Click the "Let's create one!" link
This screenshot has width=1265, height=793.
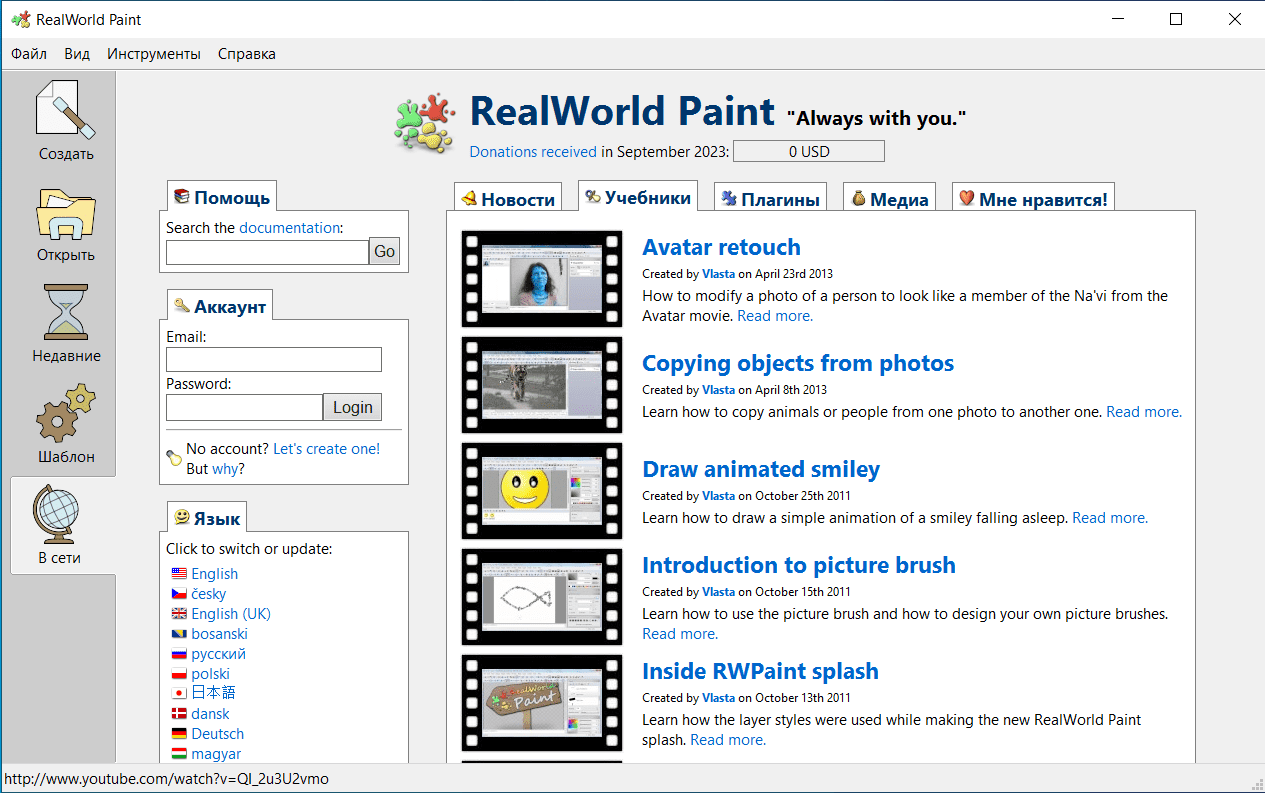(326, 449)
